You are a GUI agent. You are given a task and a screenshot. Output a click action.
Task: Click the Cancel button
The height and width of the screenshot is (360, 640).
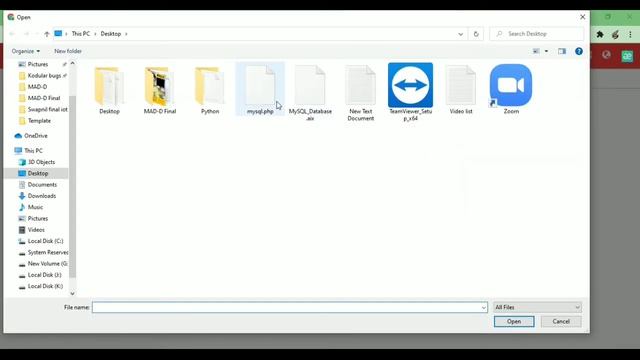pyautogui.click(x=561, y=322)
